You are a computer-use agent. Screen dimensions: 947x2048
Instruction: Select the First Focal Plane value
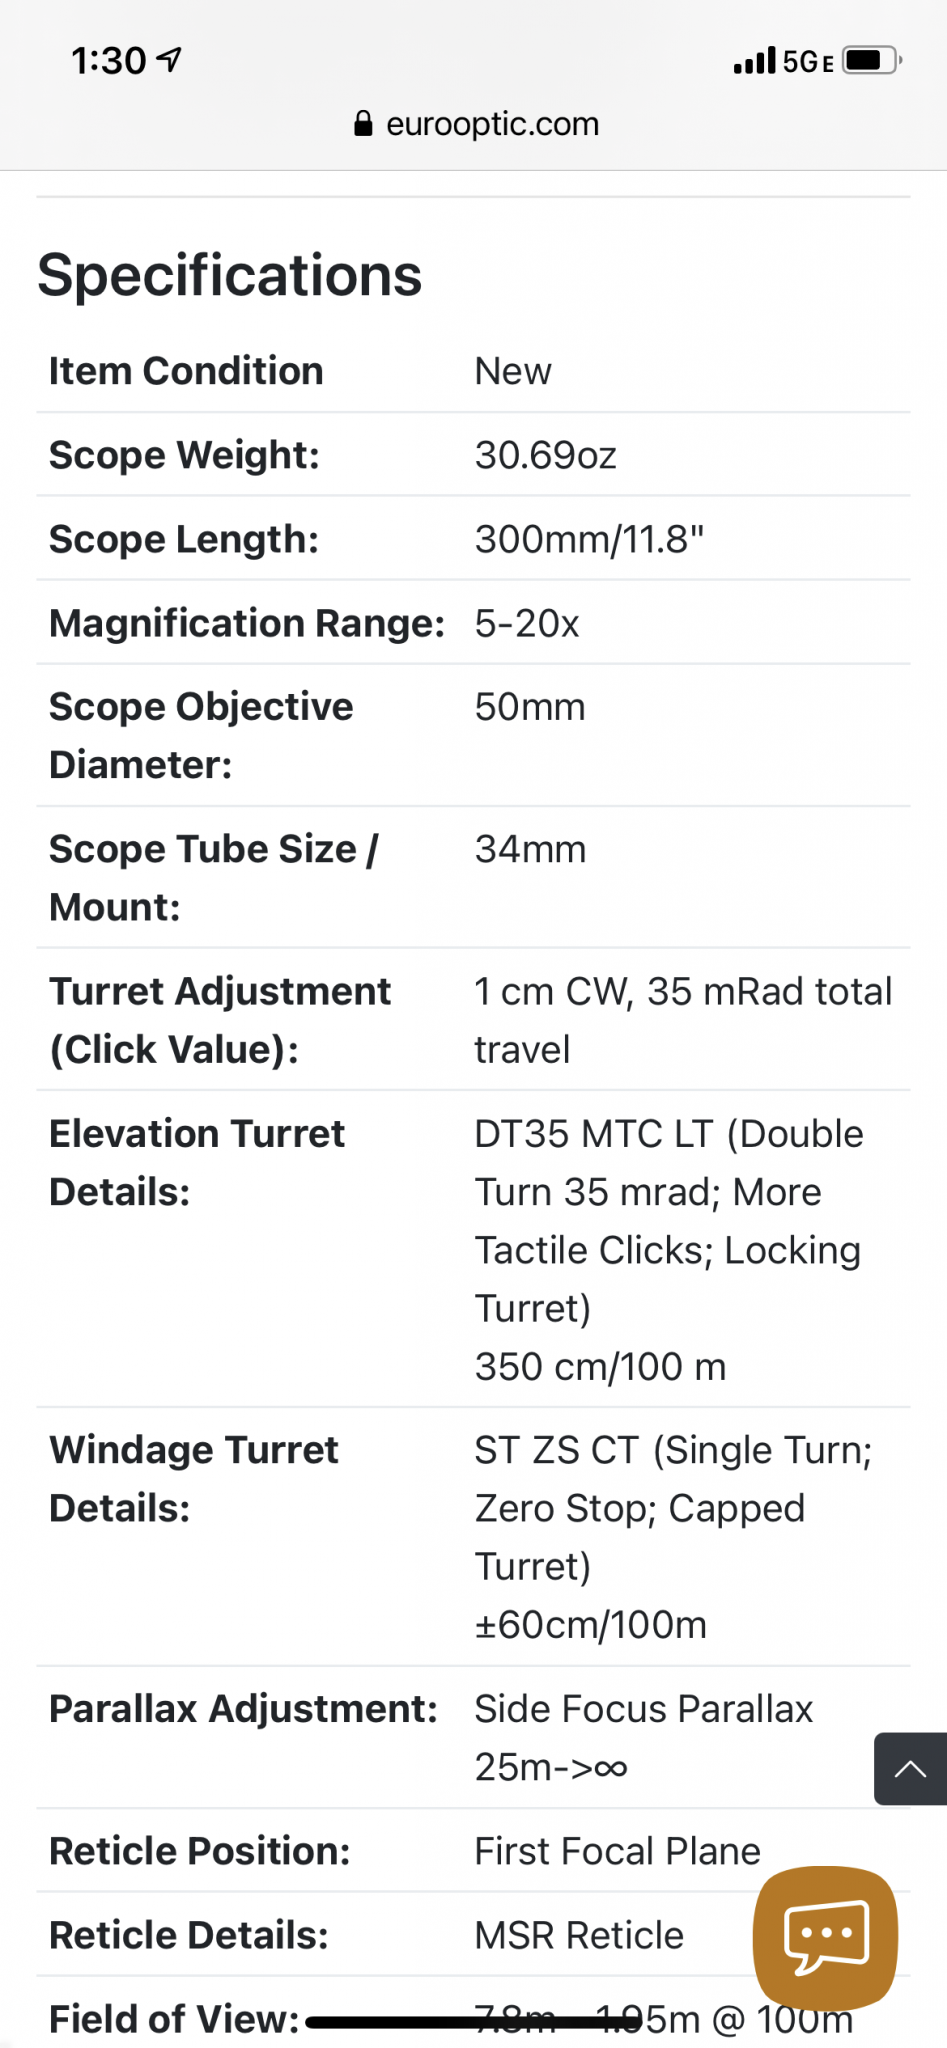tap(617, 1851)
